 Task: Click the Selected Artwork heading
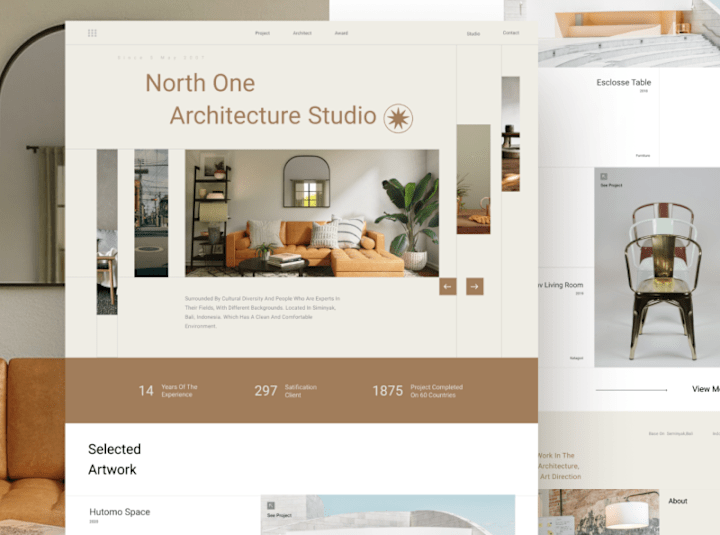[114, 459]
